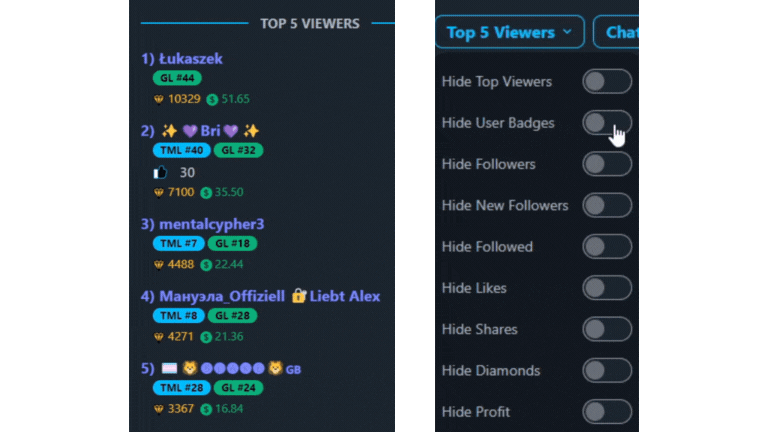Open the Łukaszek viewer name link
Image resolution: width=768 pixels, height=432 pixels.
(x=191, y=59)
